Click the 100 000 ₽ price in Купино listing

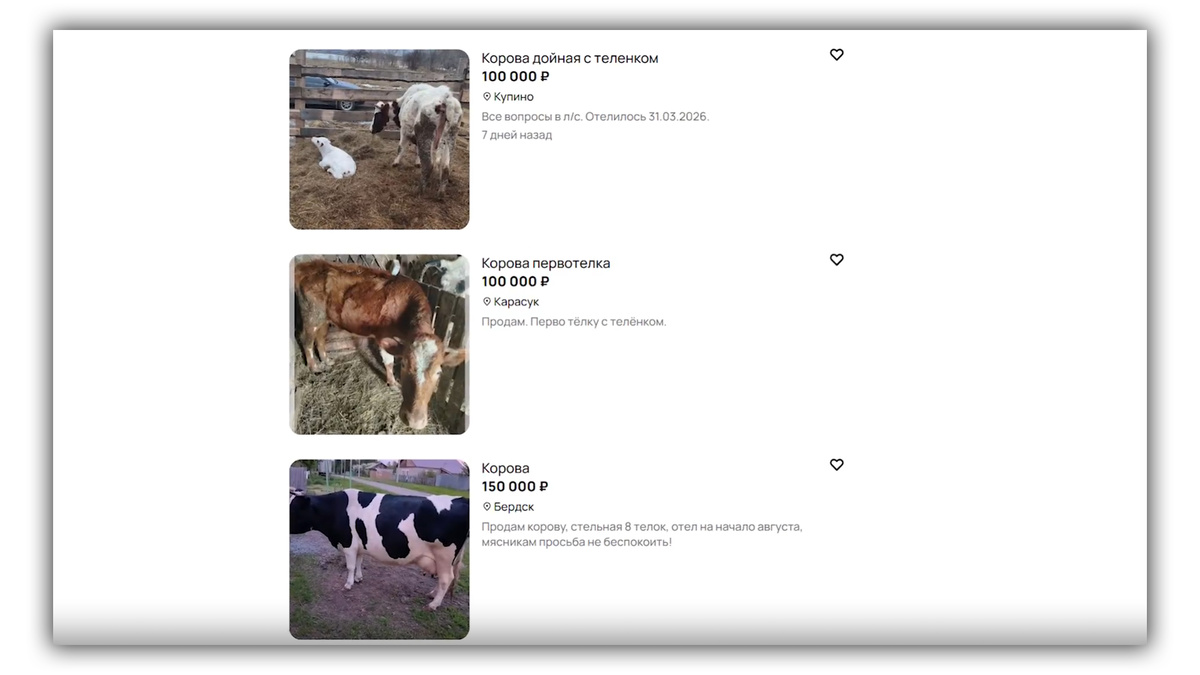[x=516, y=77]
